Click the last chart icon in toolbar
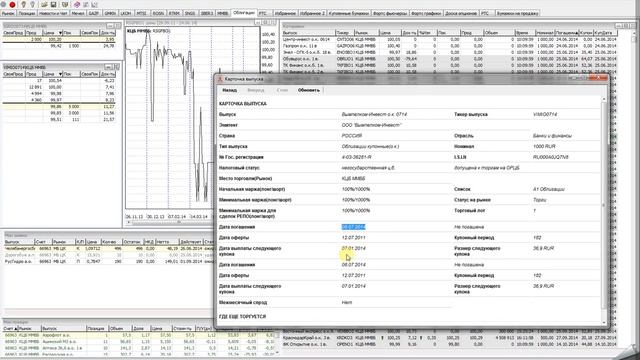 click(x=95, y=4)
